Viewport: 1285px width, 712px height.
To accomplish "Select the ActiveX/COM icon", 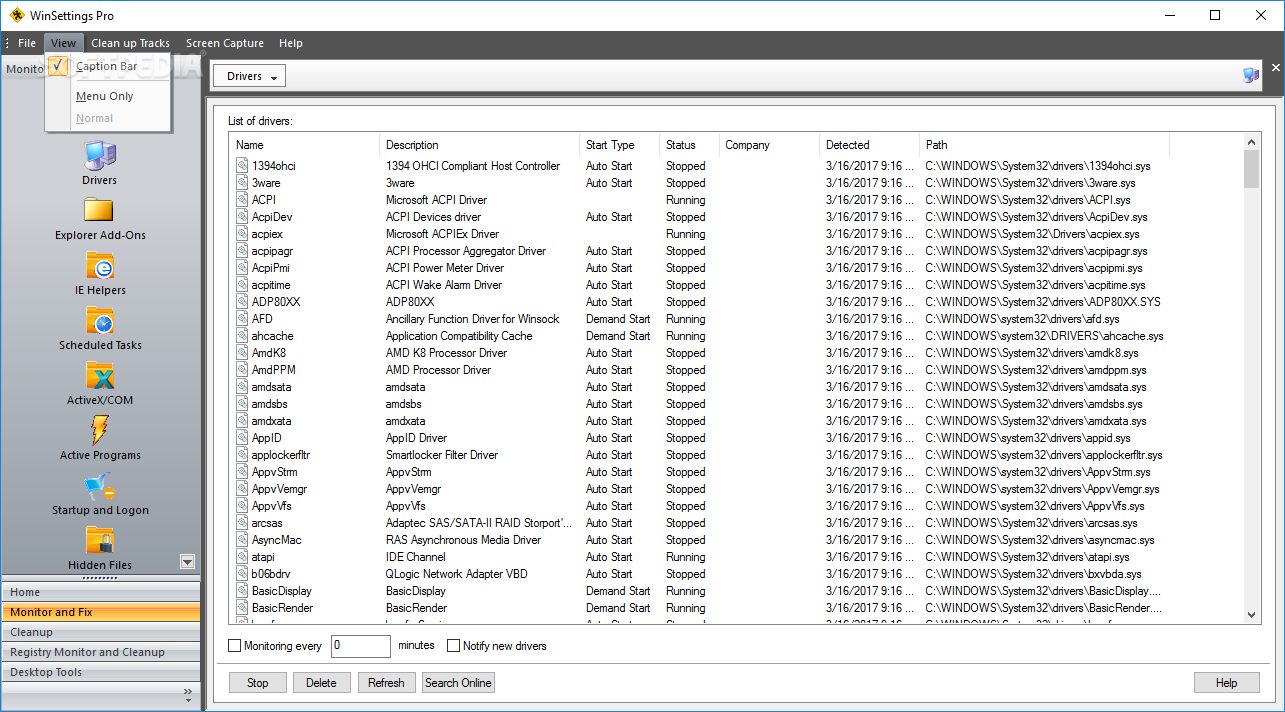I will pyautogui.click(x=100, y=375).
